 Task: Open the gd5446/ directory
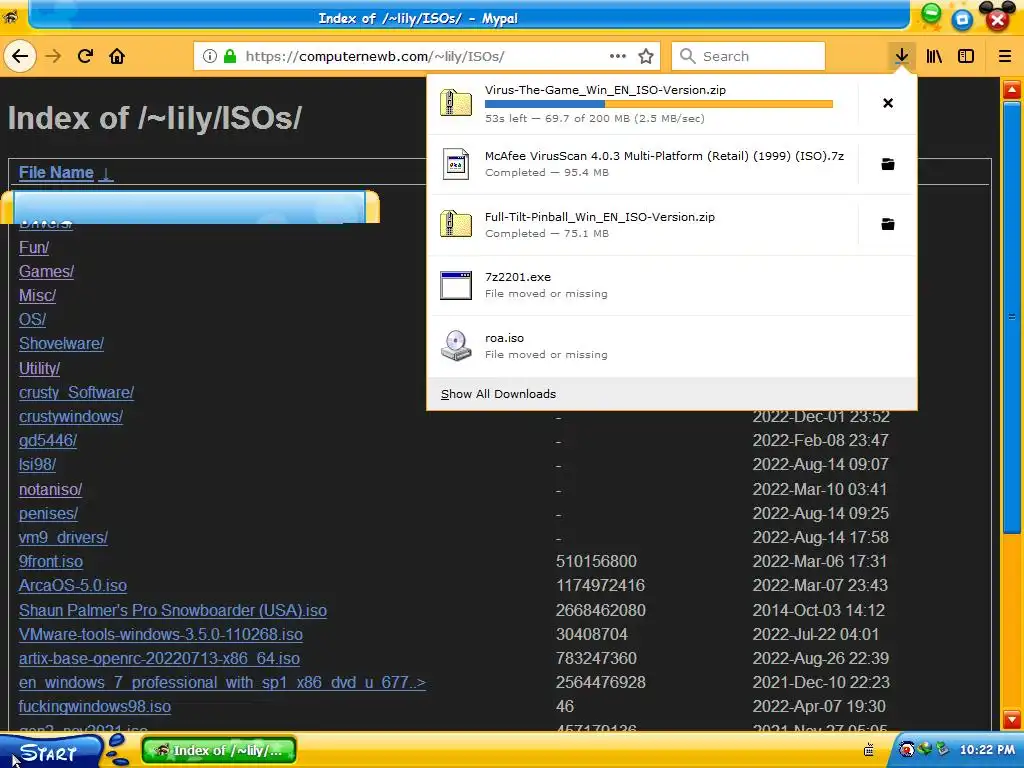[48, 441]
